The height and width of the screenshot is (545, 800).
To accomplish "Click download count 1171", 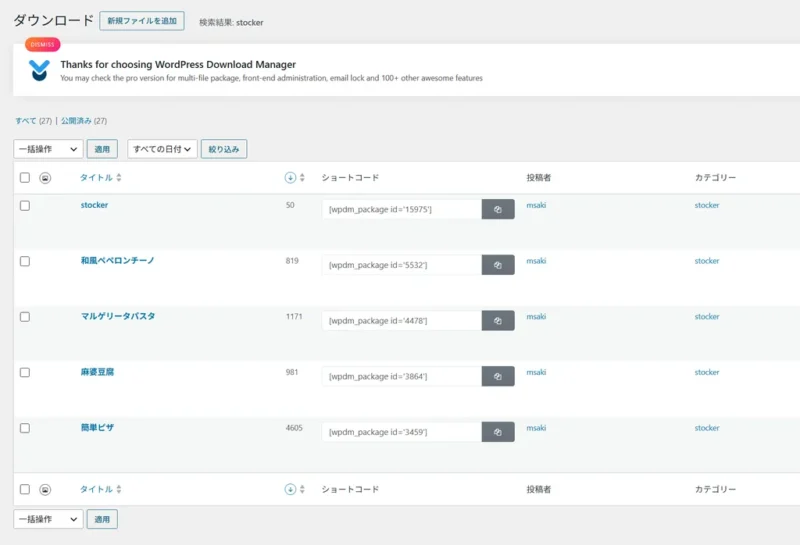I will pos(294,316).
